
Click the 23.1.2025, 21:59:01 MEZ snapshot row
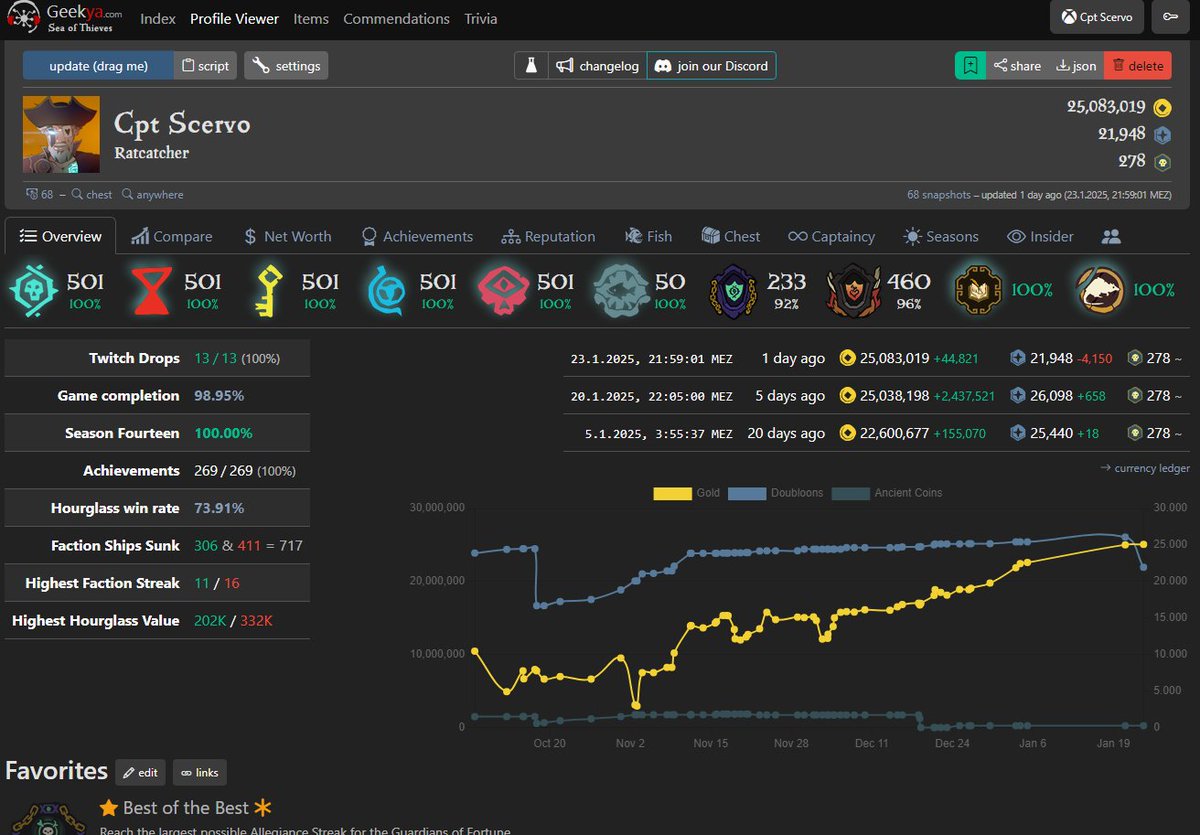point(876,358)
